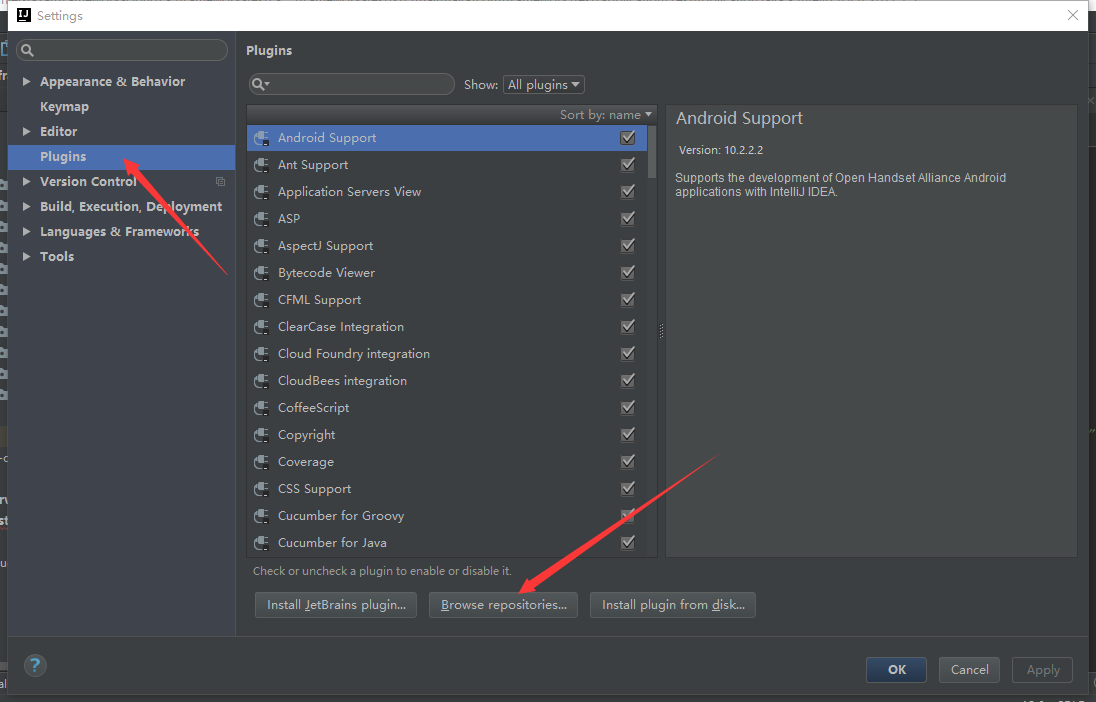Open the Editor settings category
The height and width of the screenshot is (702, 1096).
(x=59, y=131)
